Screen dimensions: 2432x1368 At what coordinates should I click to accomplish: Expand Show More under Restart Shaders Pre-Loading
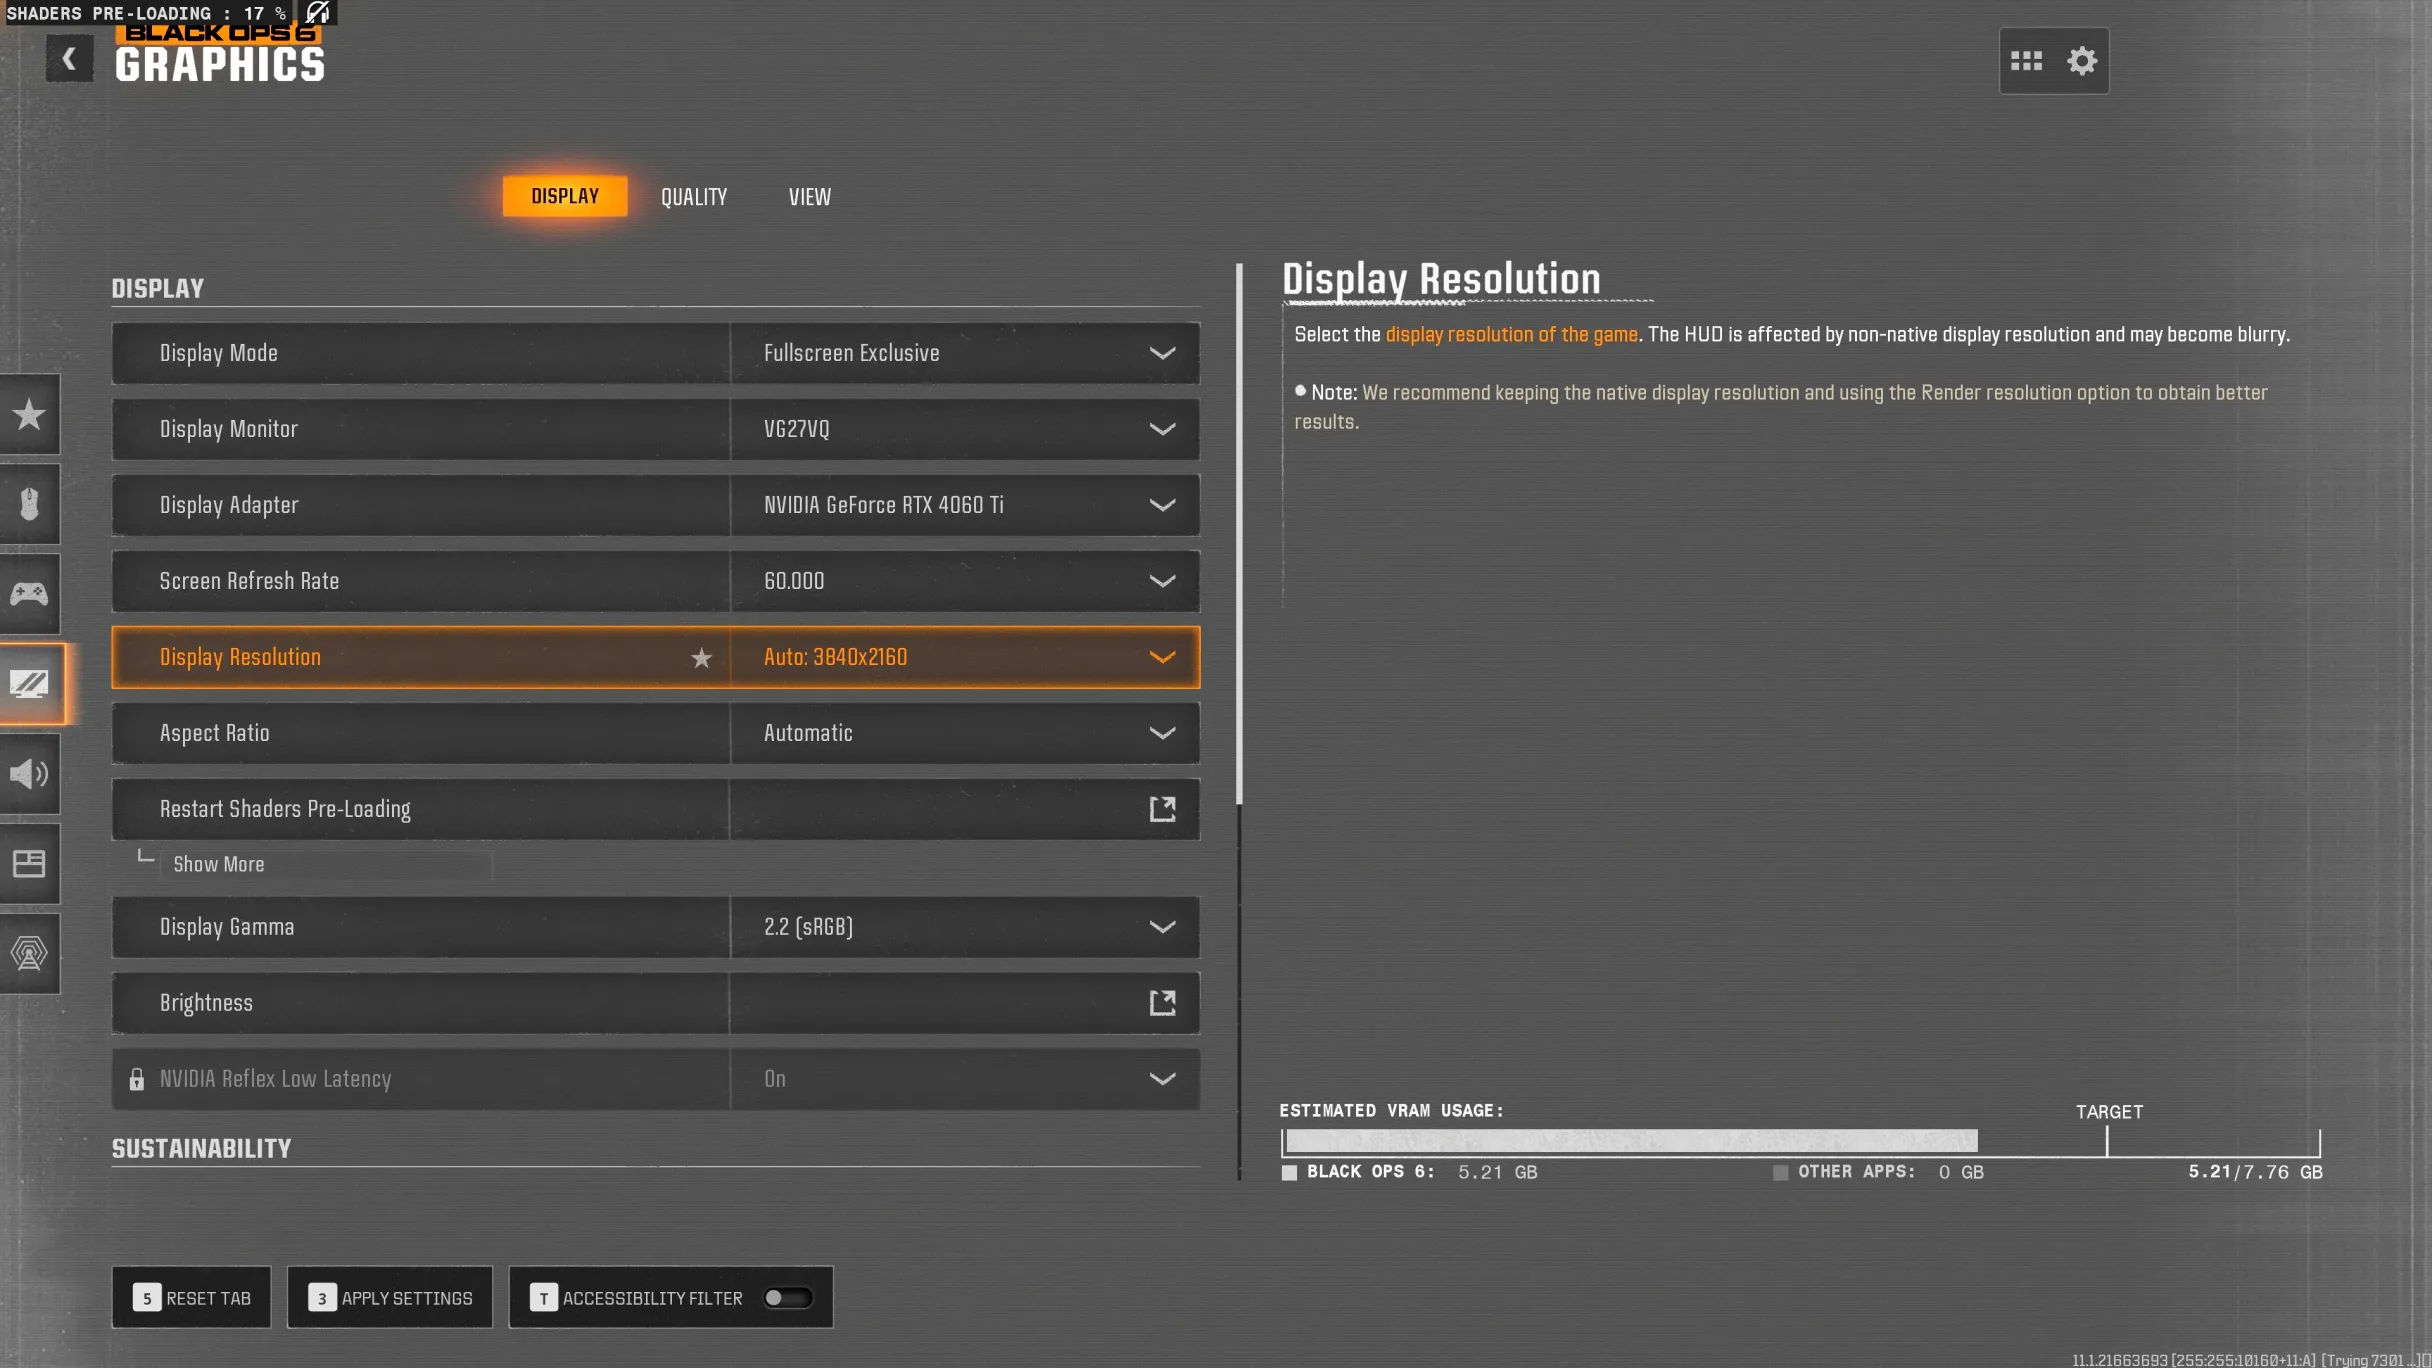coord(219,864)
